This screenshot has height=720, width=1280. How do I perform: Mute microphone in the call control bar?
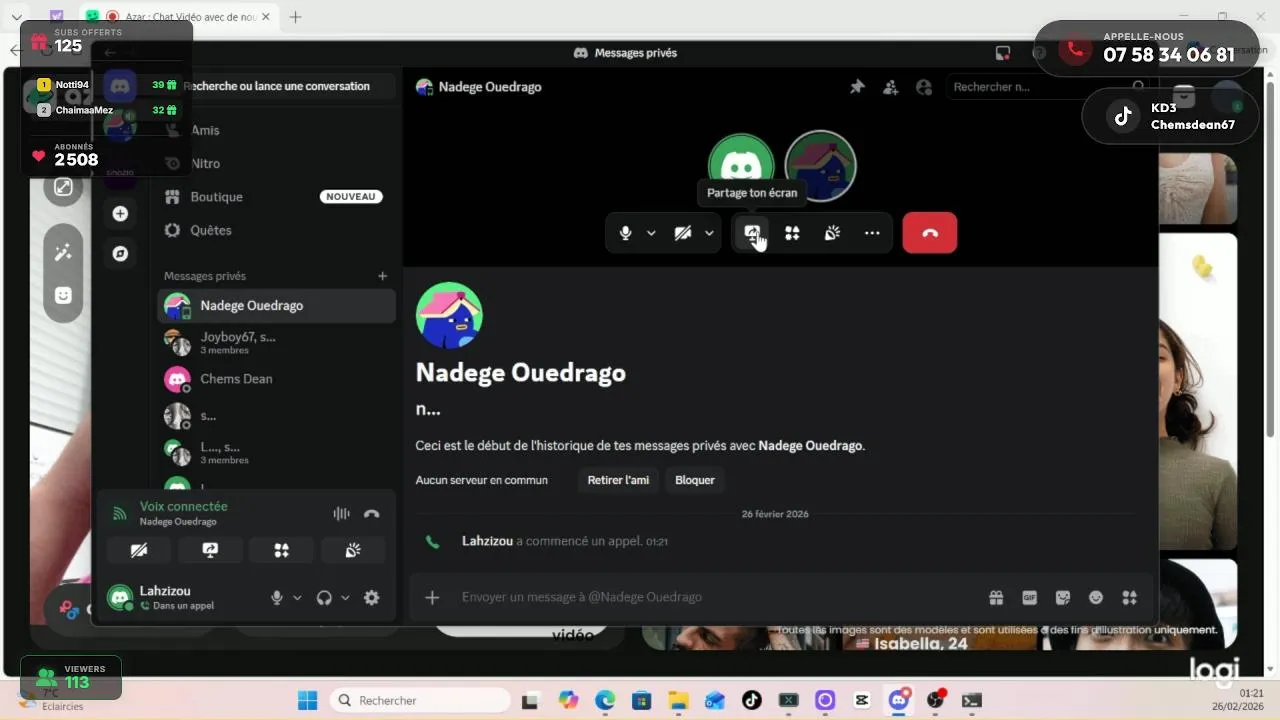pyautogui.click(x=625, y=233)
